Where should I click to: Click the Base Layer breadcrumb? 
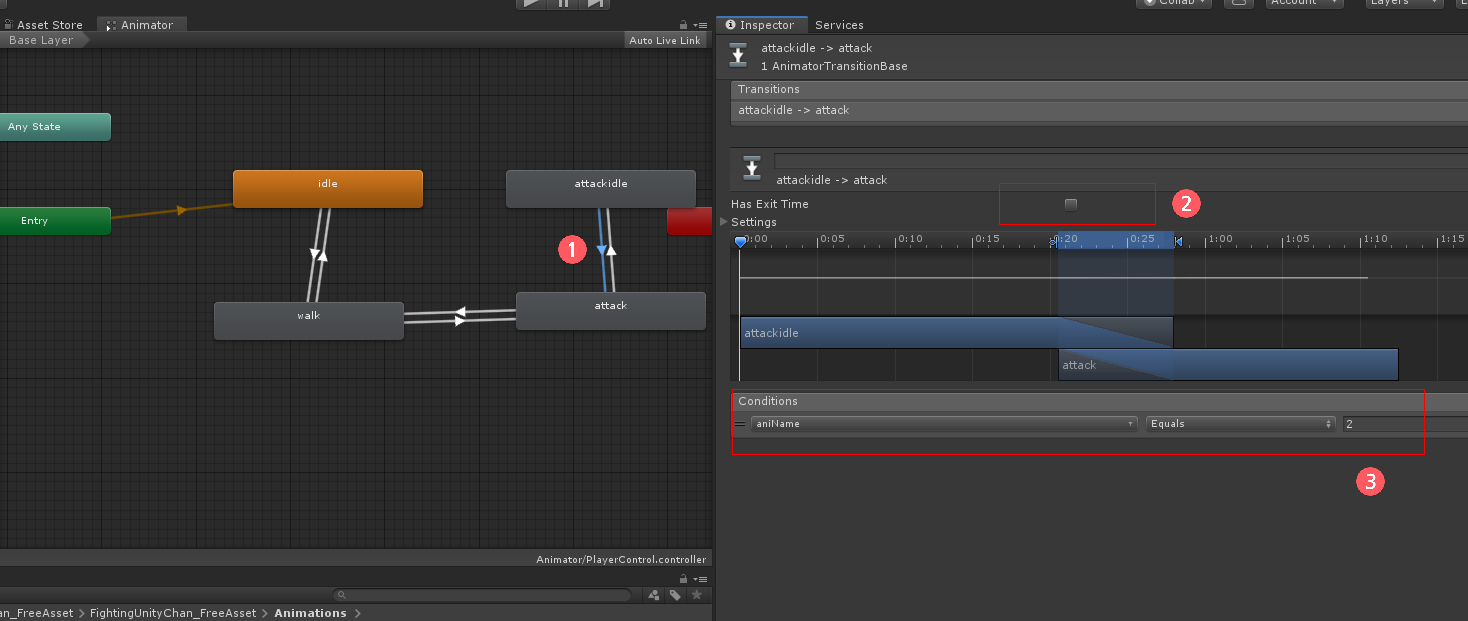[44, 40]
